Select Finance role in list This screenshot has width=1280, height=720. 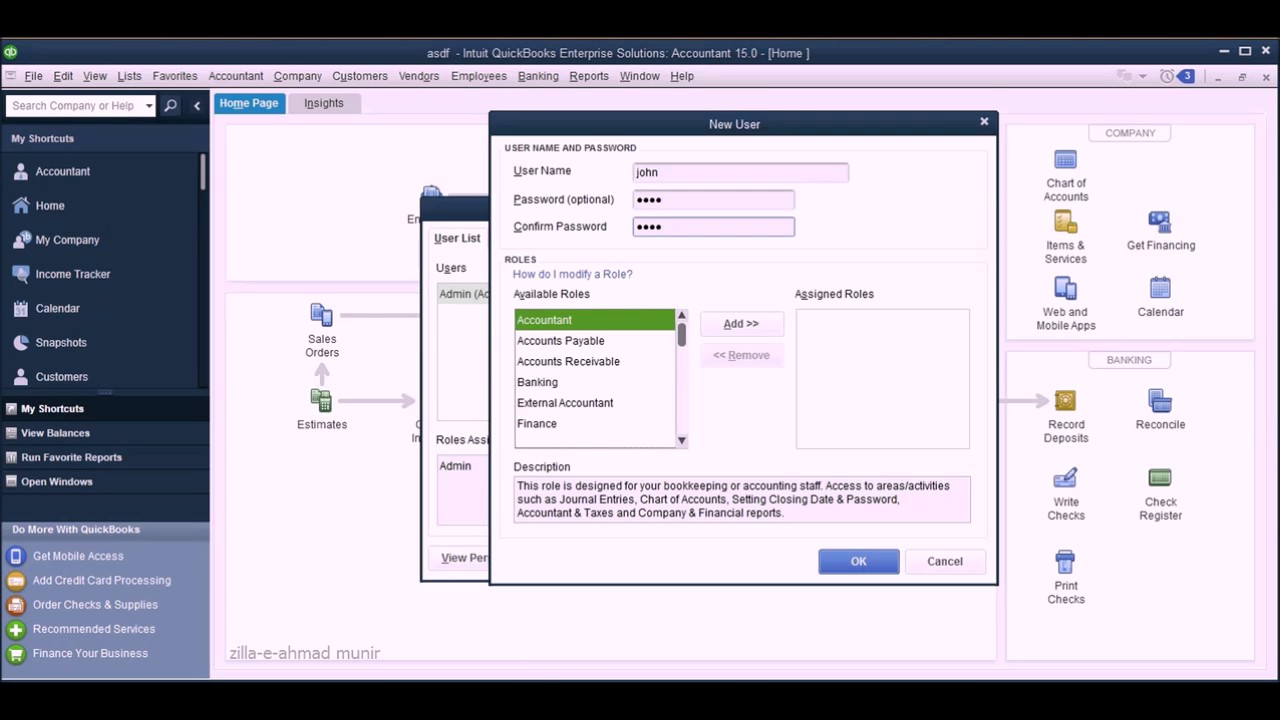pos(595,424)
